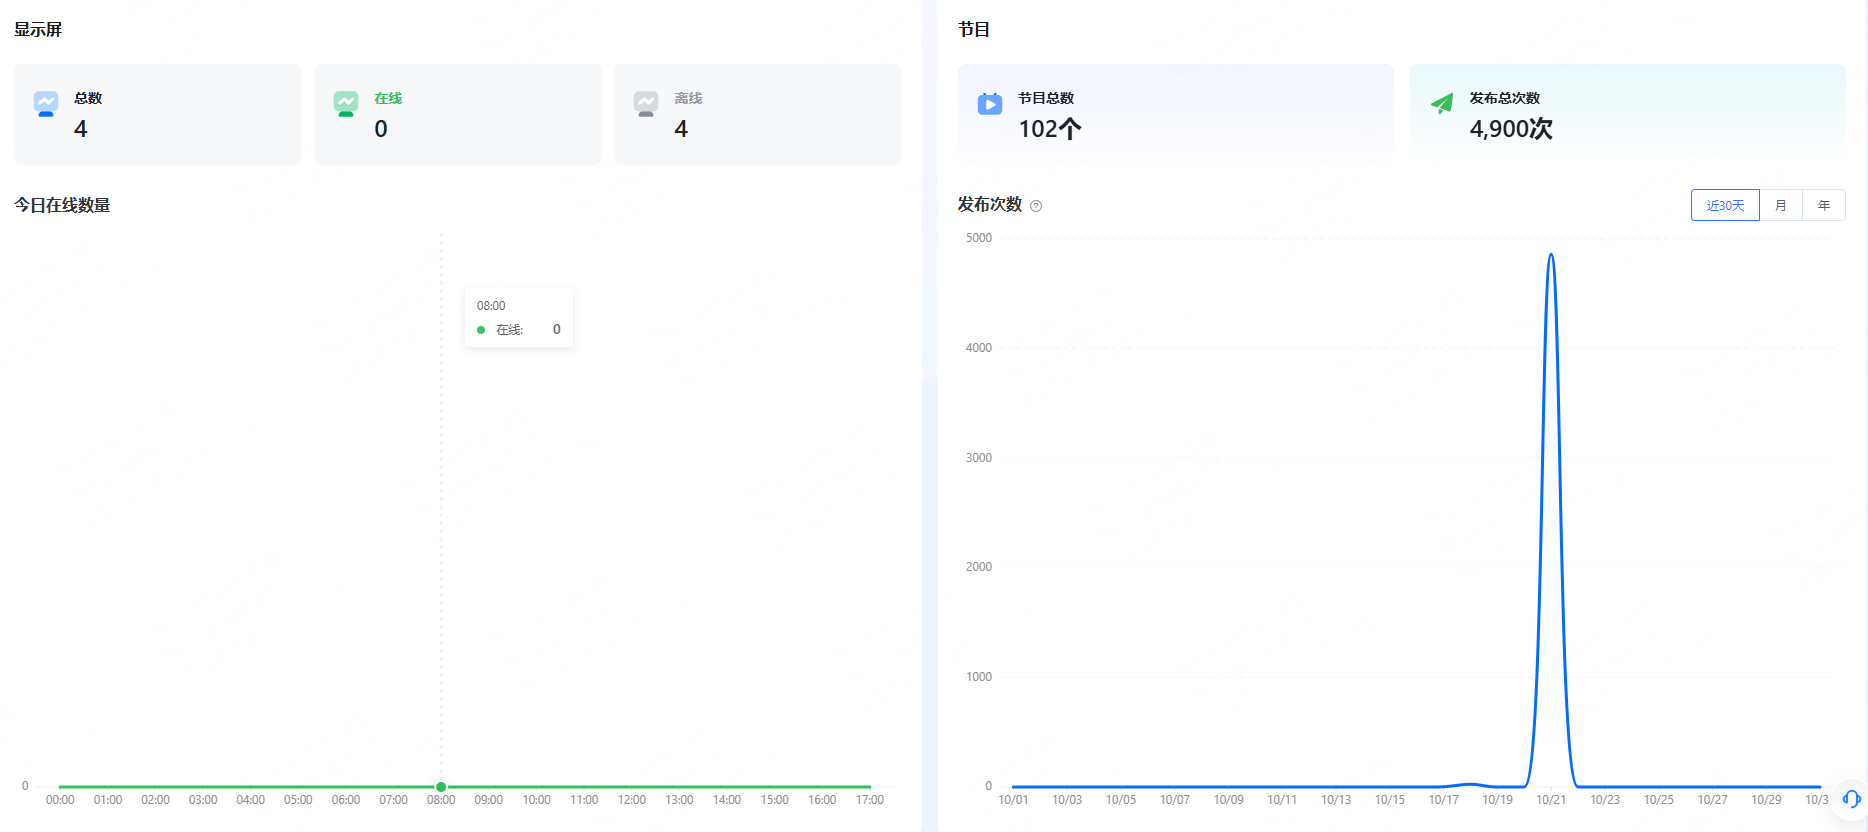This screenshot has width=1868, height=832.
Task: Open the 总数 total displays card
Action: pos(157,114)
